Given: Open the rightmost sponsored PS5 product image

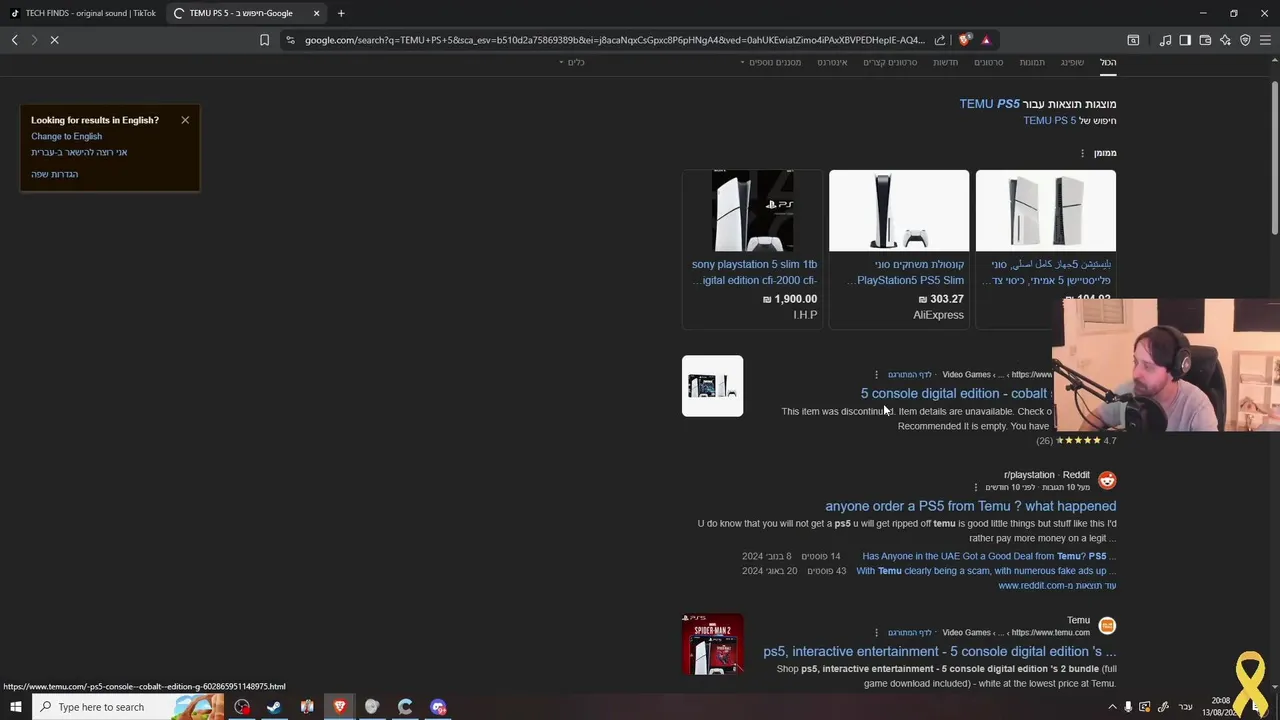Looking at the screenshot, I should (x=1046, y=210).
